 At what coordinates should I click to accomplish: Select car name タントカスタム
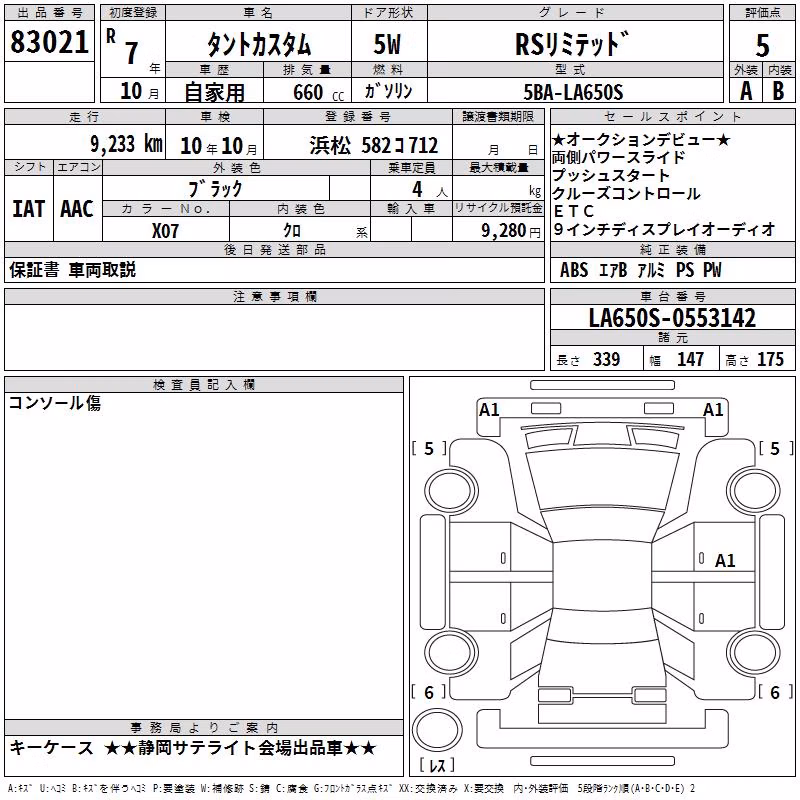(x=259, y=45)
